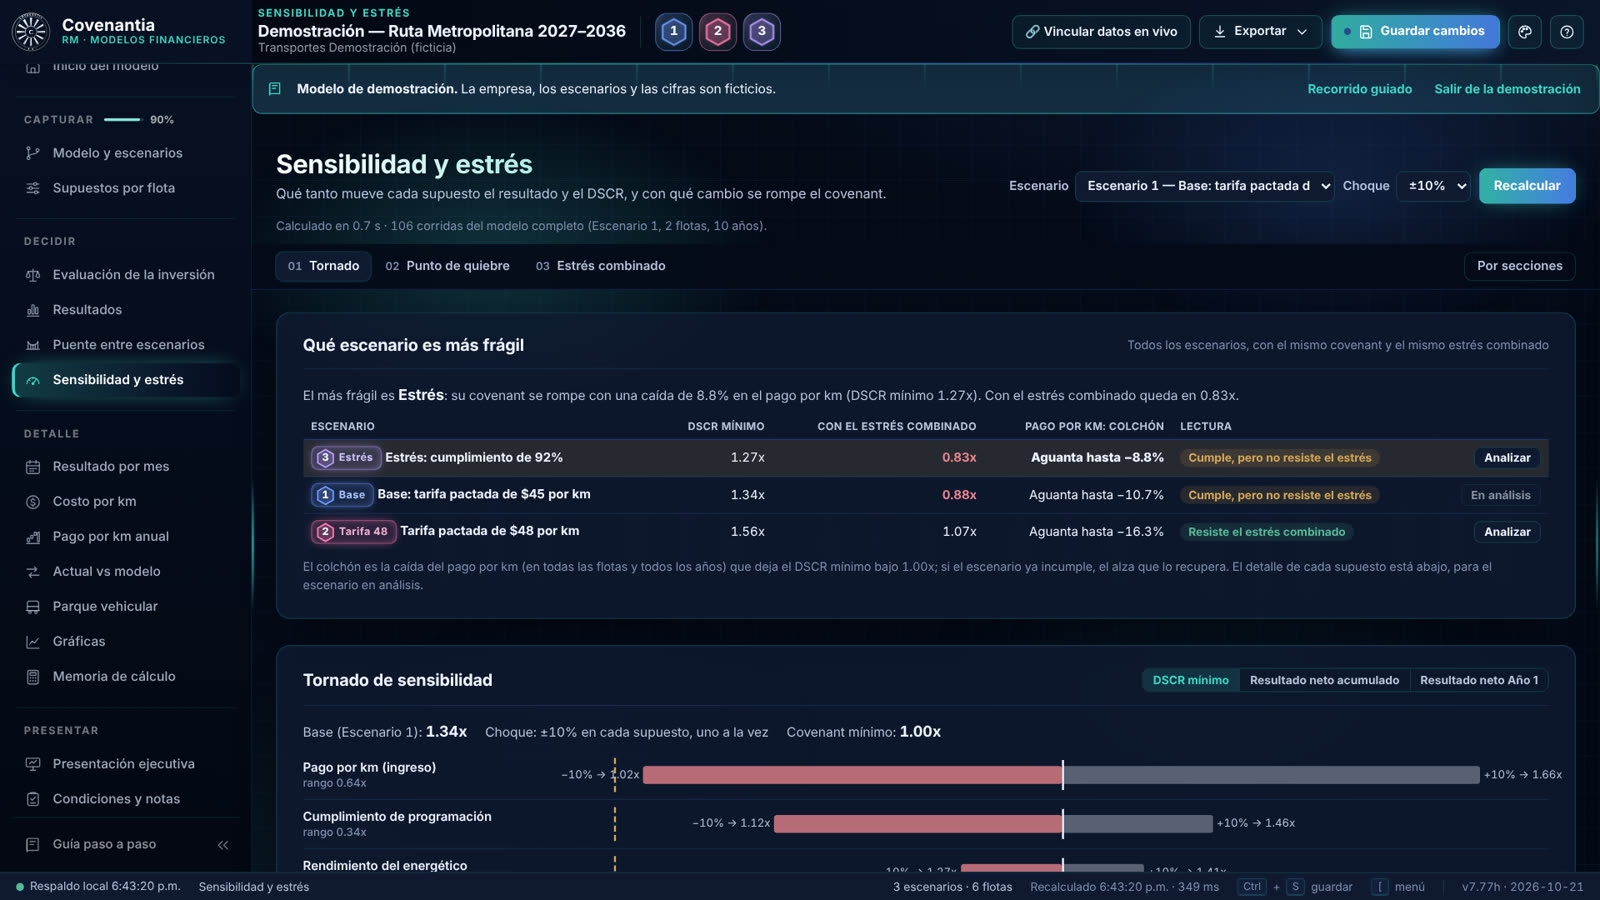Screen dimensions: 1600x900
Task: Click the Recalcular button
Action: click(1527, 186)
